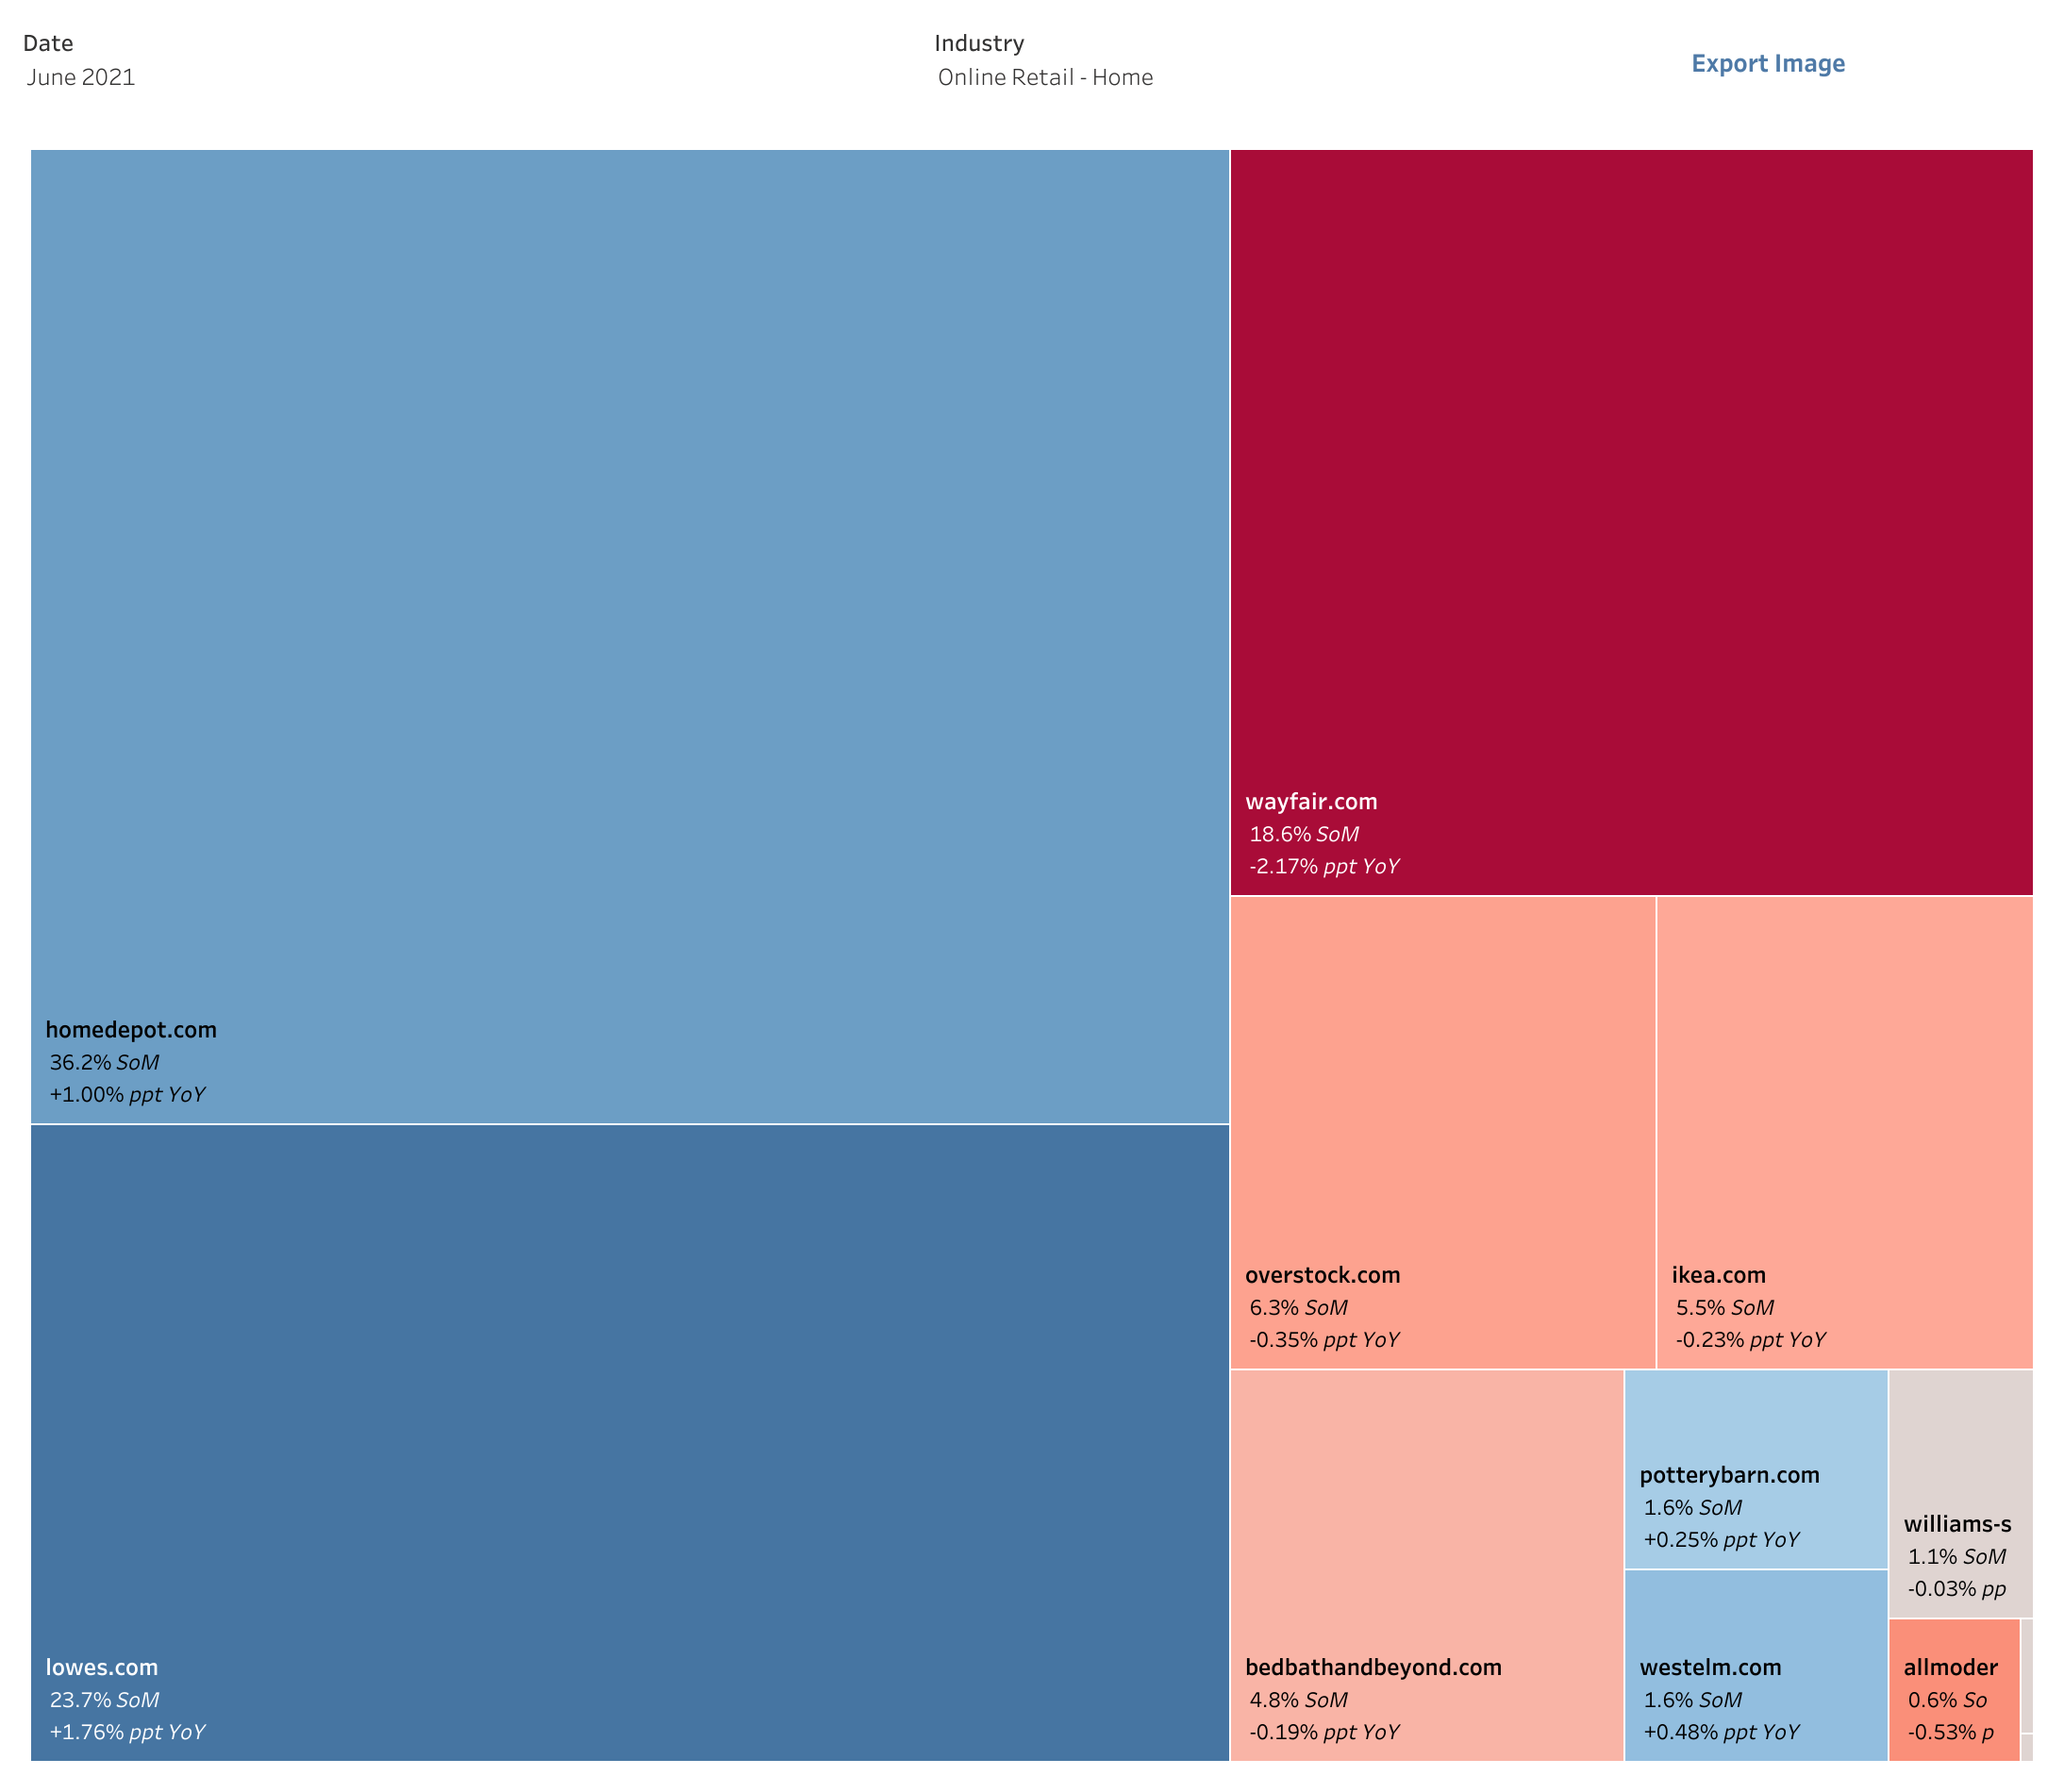Open the Industry filter for Online Retail - Home
This screenshot has height=1792, width=2064.
click(1045, 77)
